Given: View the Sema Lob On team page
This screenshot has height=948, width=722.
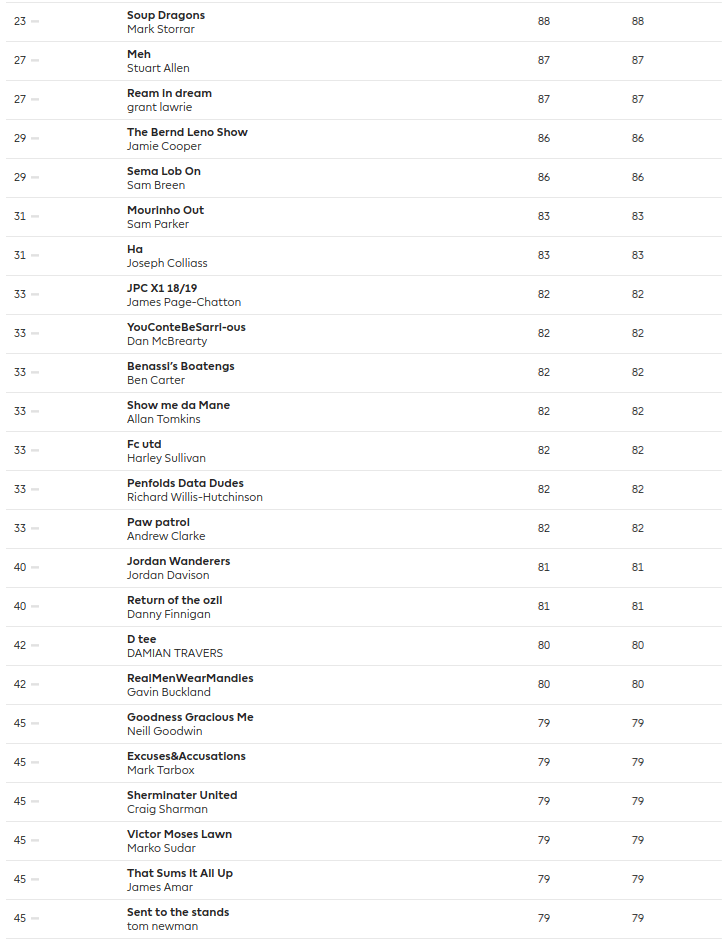Looking at the screenshot, I should pyautogui.click(x=164, y=171).
